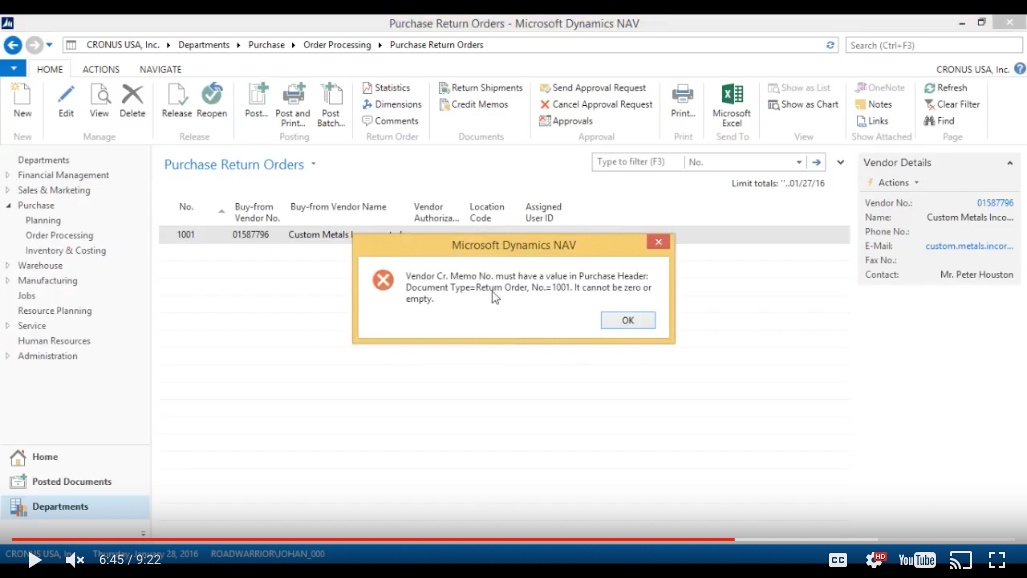The width and height of the screenshot is (1027, 578).
Task: Select Order Processing under Purchase
Action: [59, 235]
